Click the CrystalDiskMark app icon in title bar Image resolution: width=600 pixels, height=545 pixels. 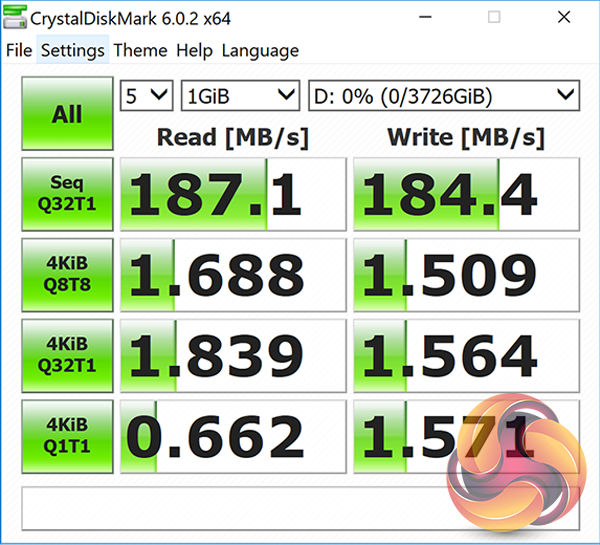click(15, 17)
